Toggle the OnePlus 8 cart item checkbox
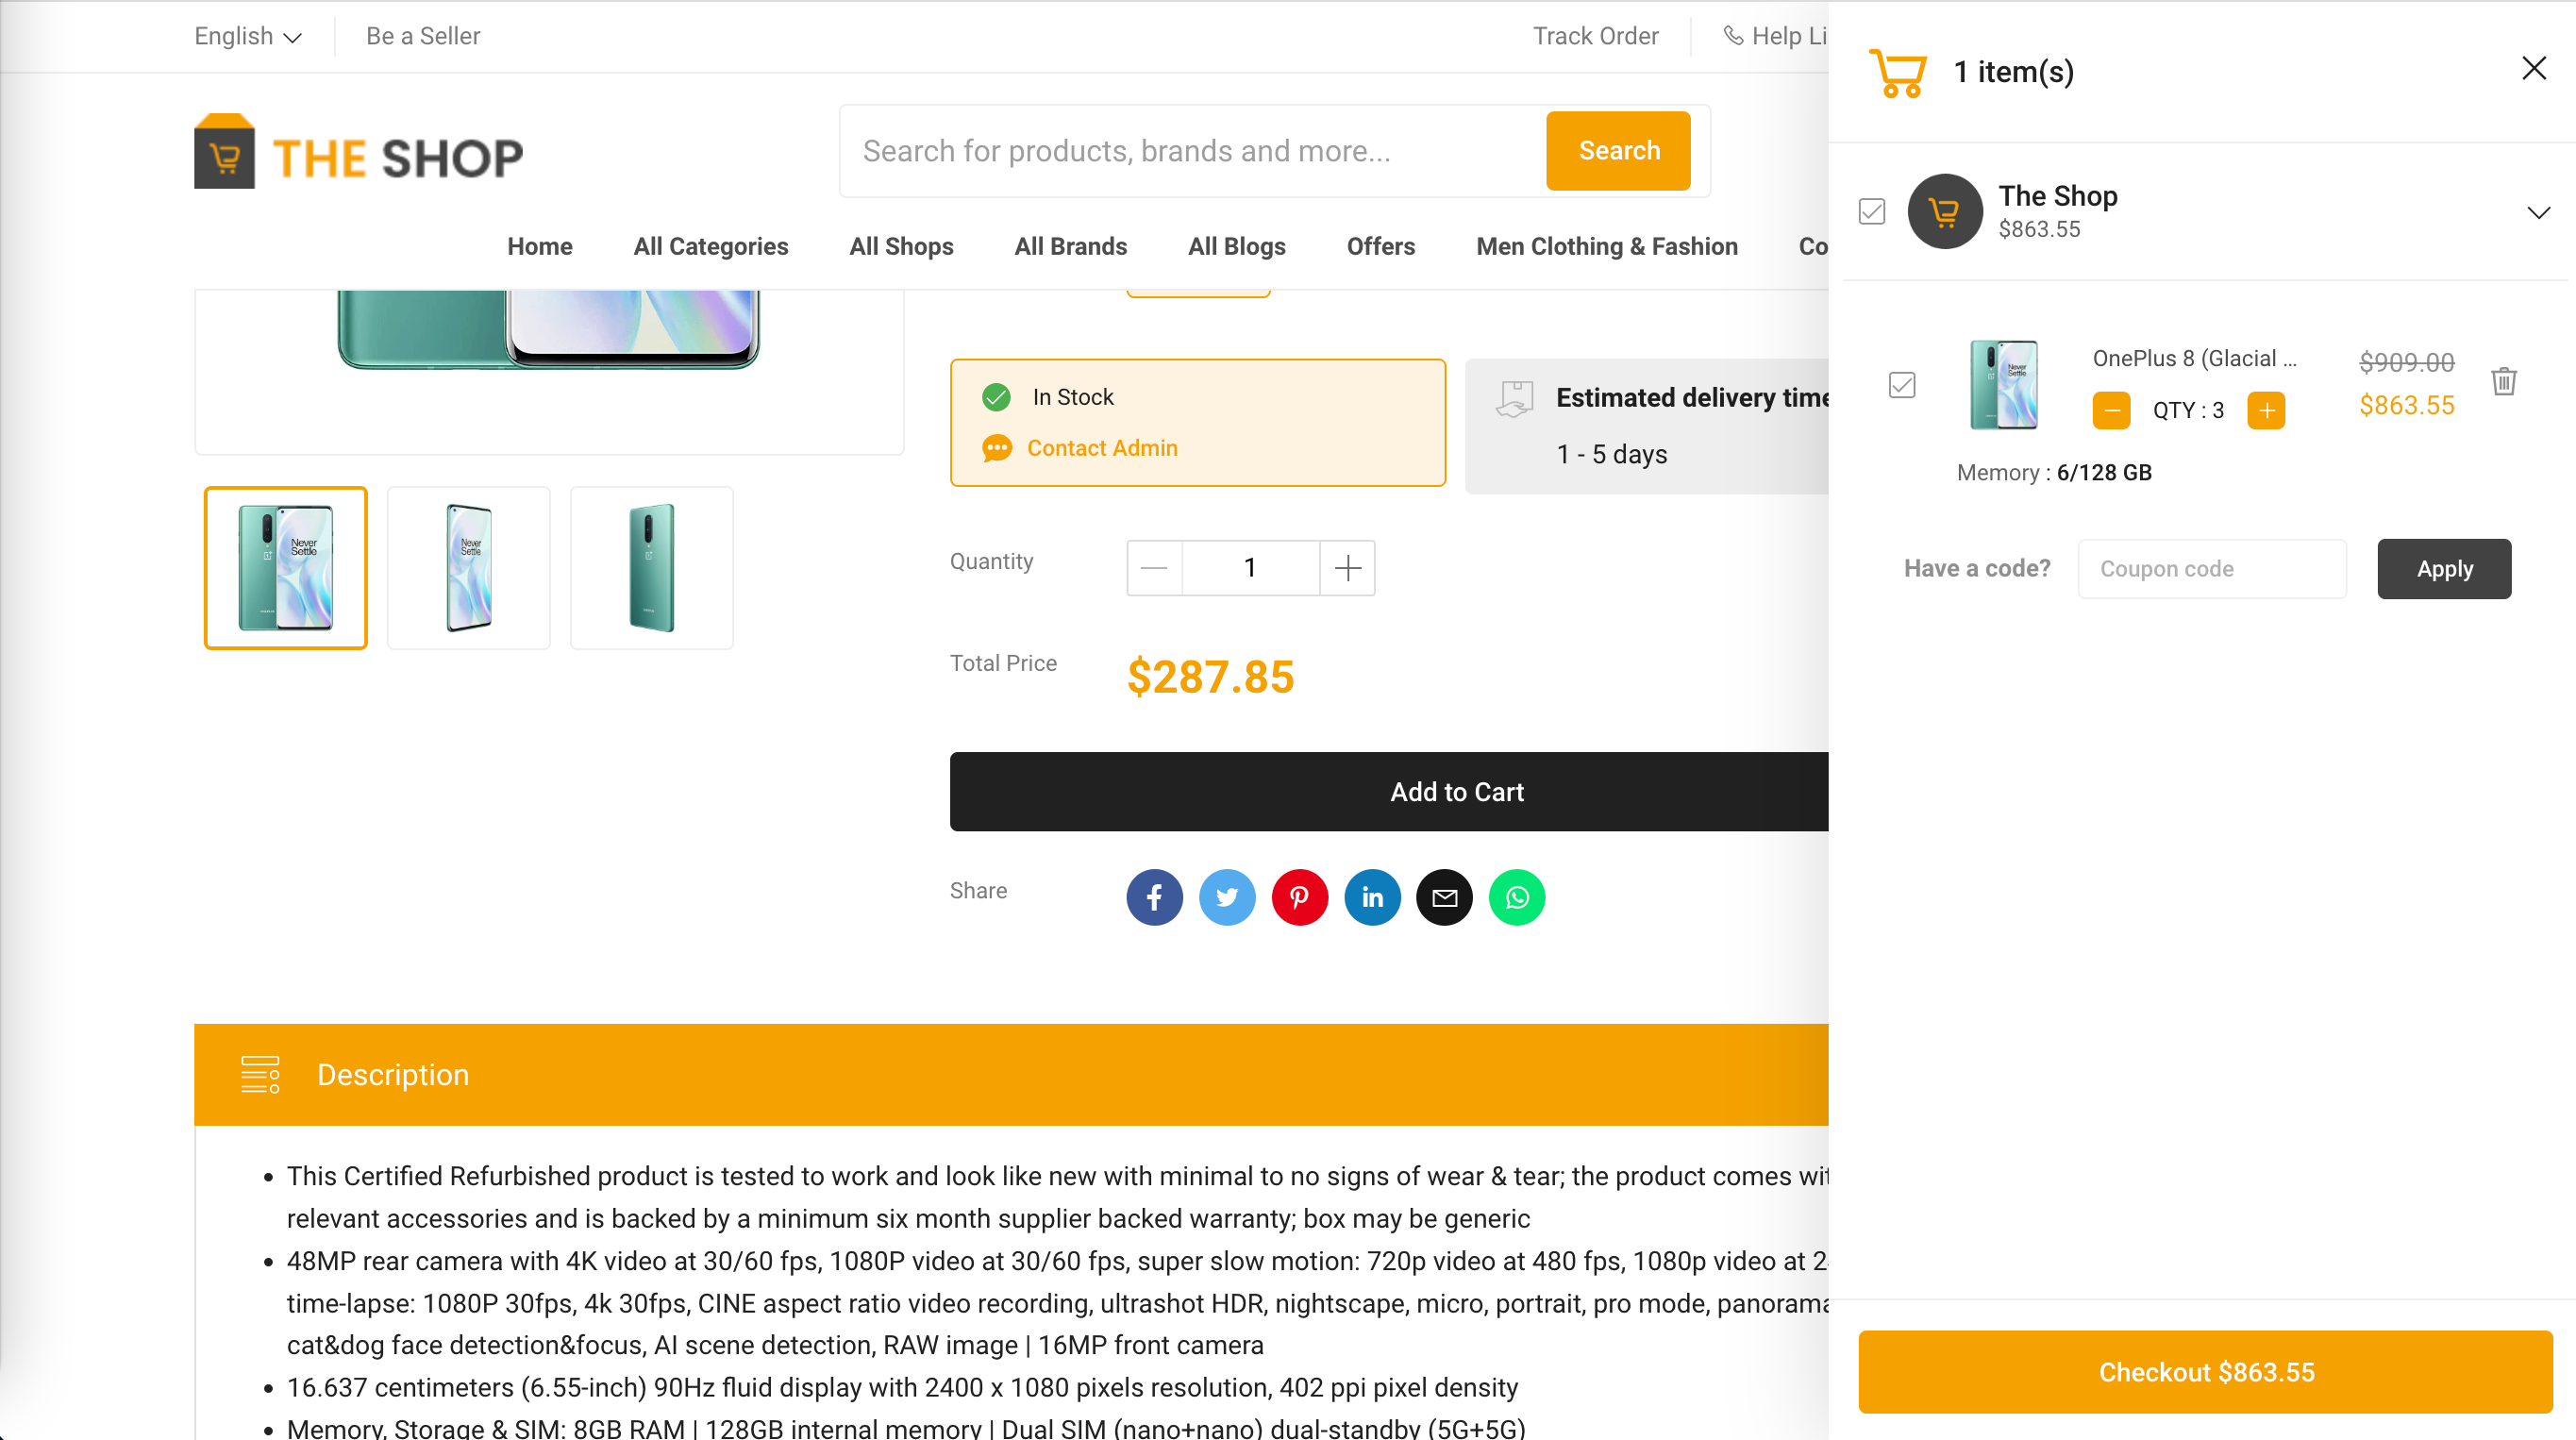 coord(1901,385)
